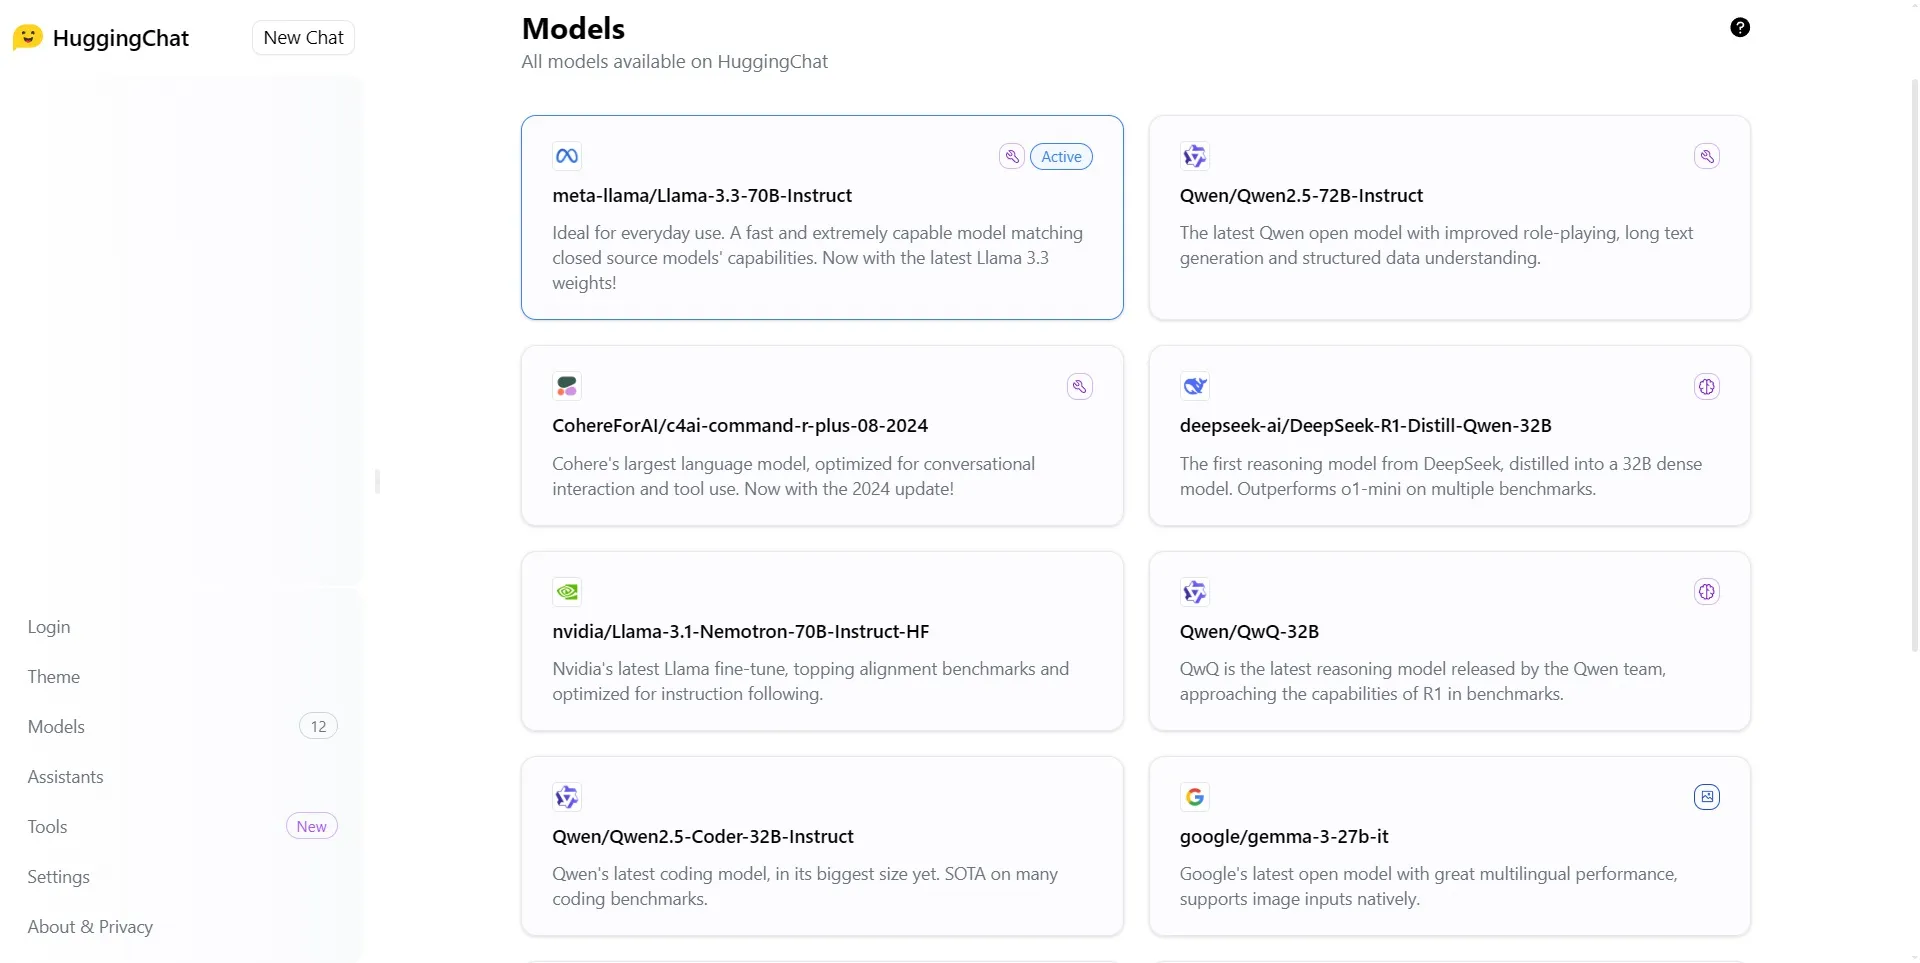1920x963 pixels.
Task: Click the Cohere logo on the c4ai-command card
Action: click(567, 386)
